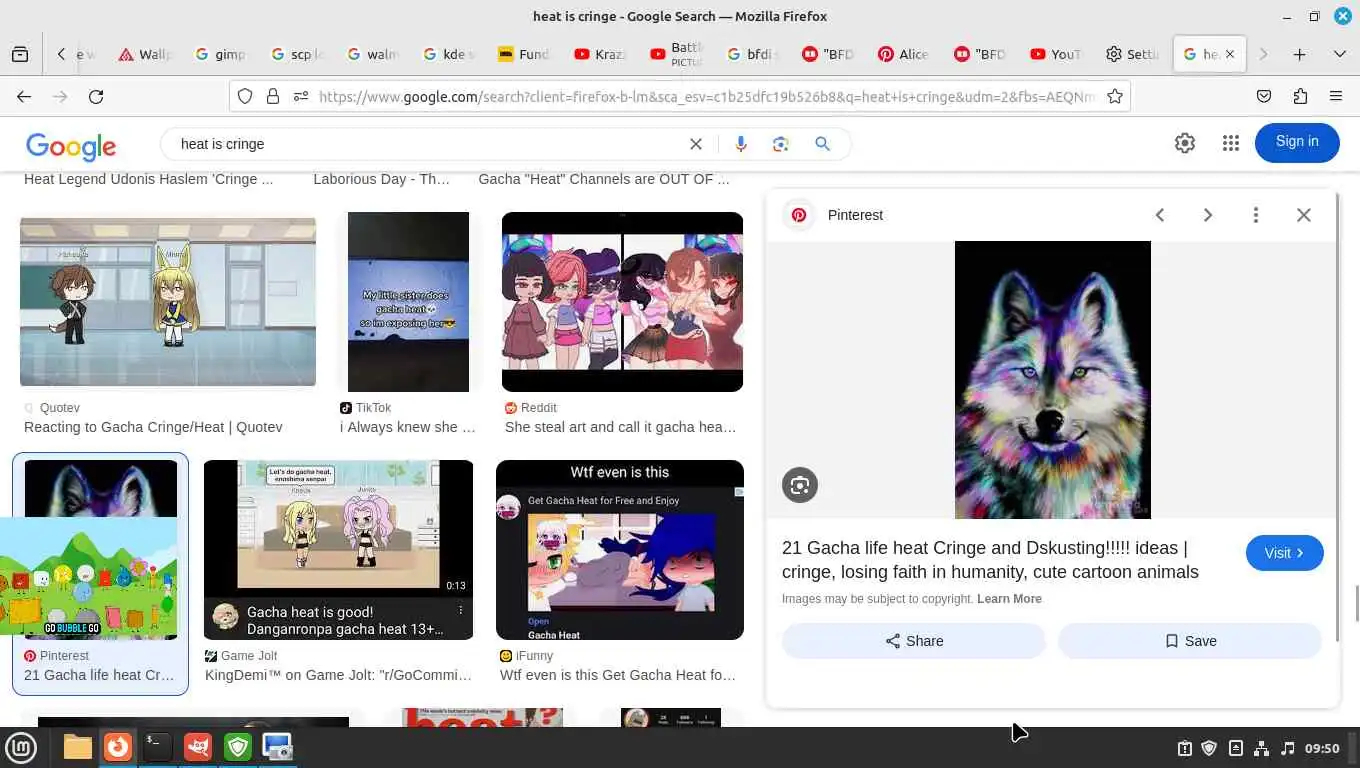
Task: Expand the list all tabs dropdown
Action: tap(1340, 54)
